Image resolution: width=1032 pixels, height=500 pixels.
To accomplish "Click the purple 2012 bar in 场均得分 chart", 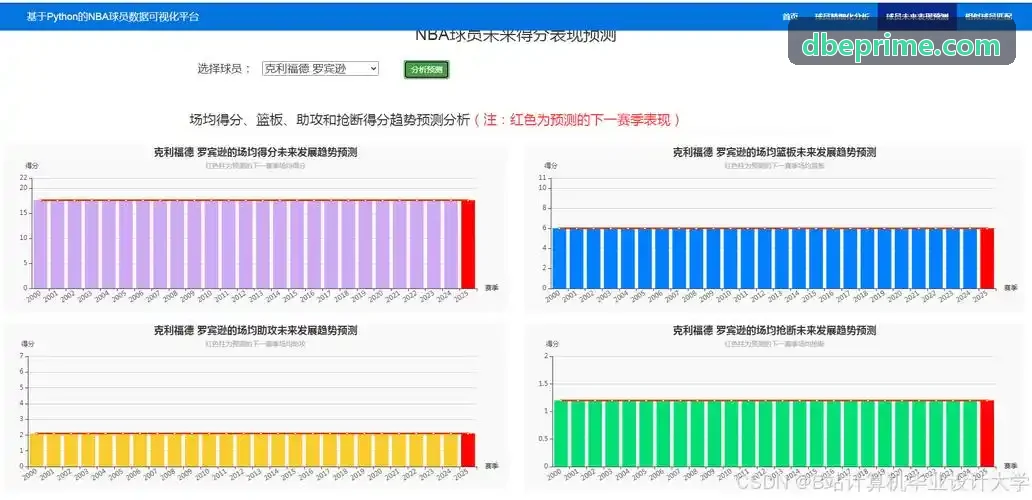I will 245,244.
